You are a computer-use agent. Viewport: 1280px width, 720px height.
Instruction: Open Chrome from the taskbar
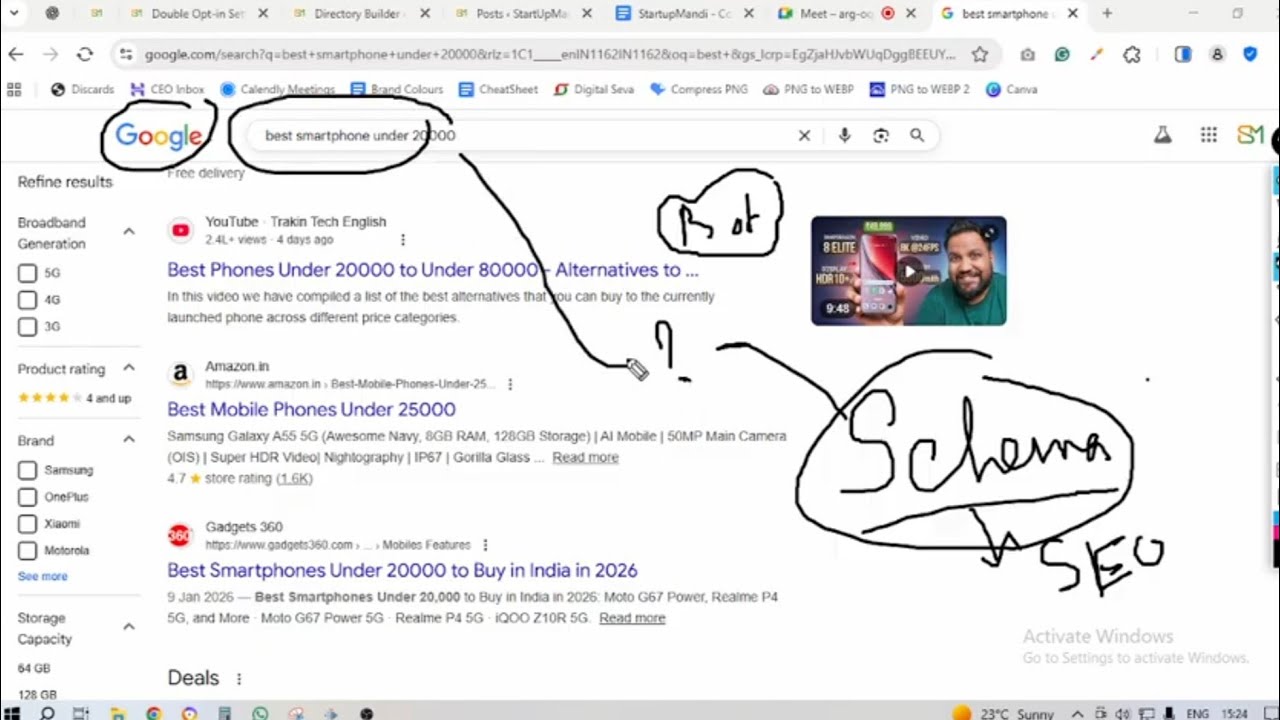tap(153, 713)
